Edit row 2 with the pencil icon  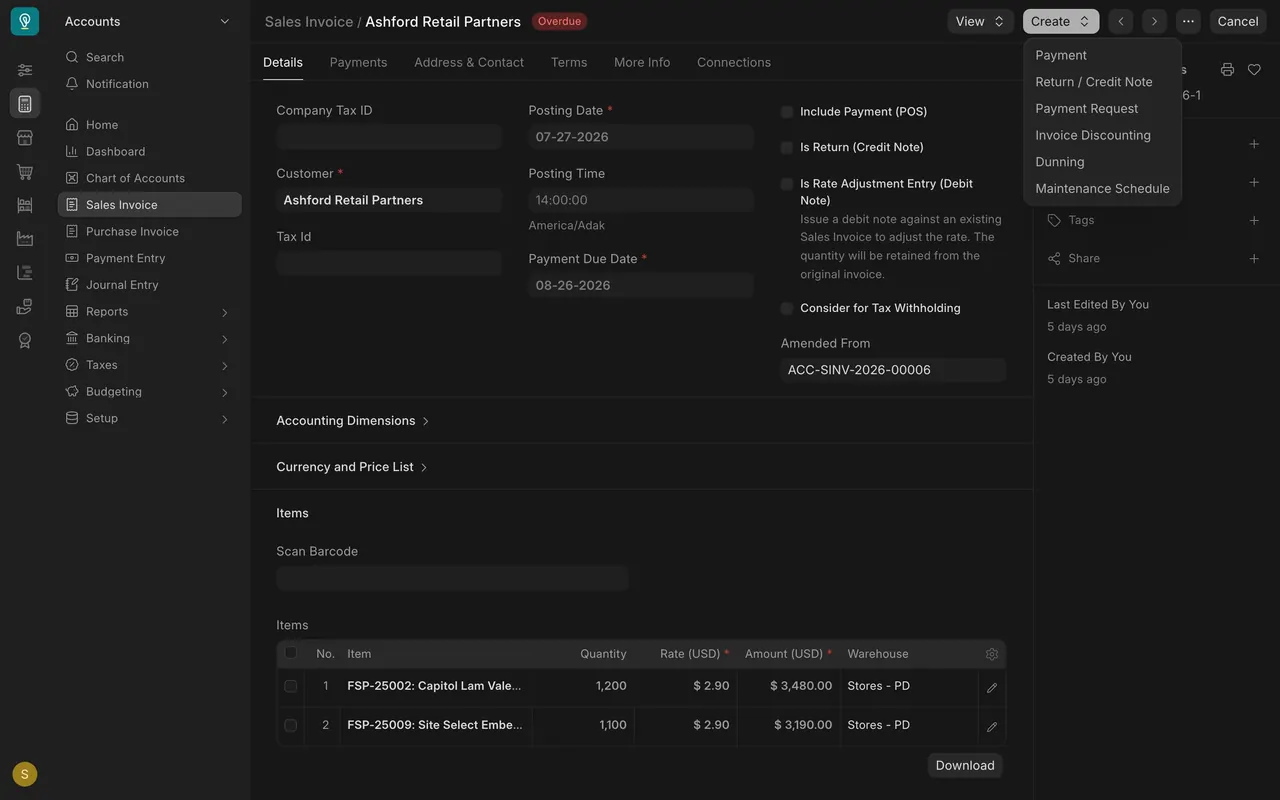tap(992, 726)
